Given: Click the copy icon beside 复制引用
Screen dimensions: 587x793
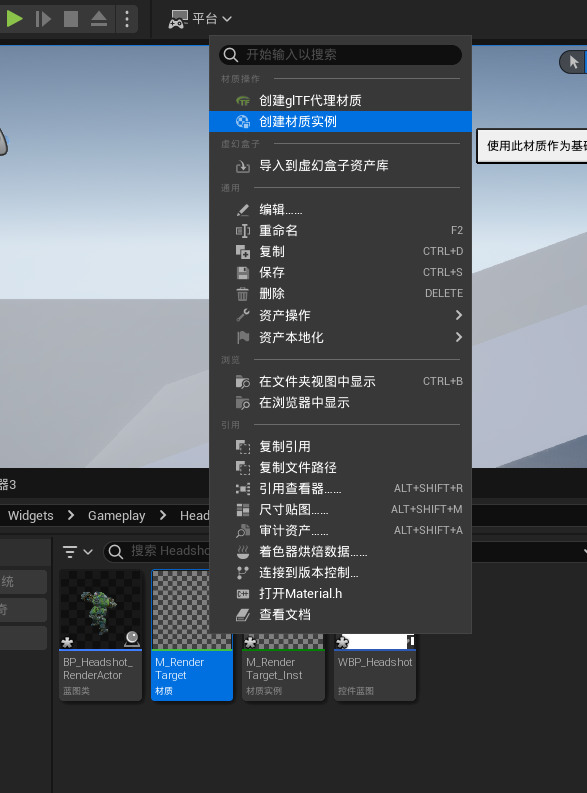Looking at the screenshot, I should point(243,447).
